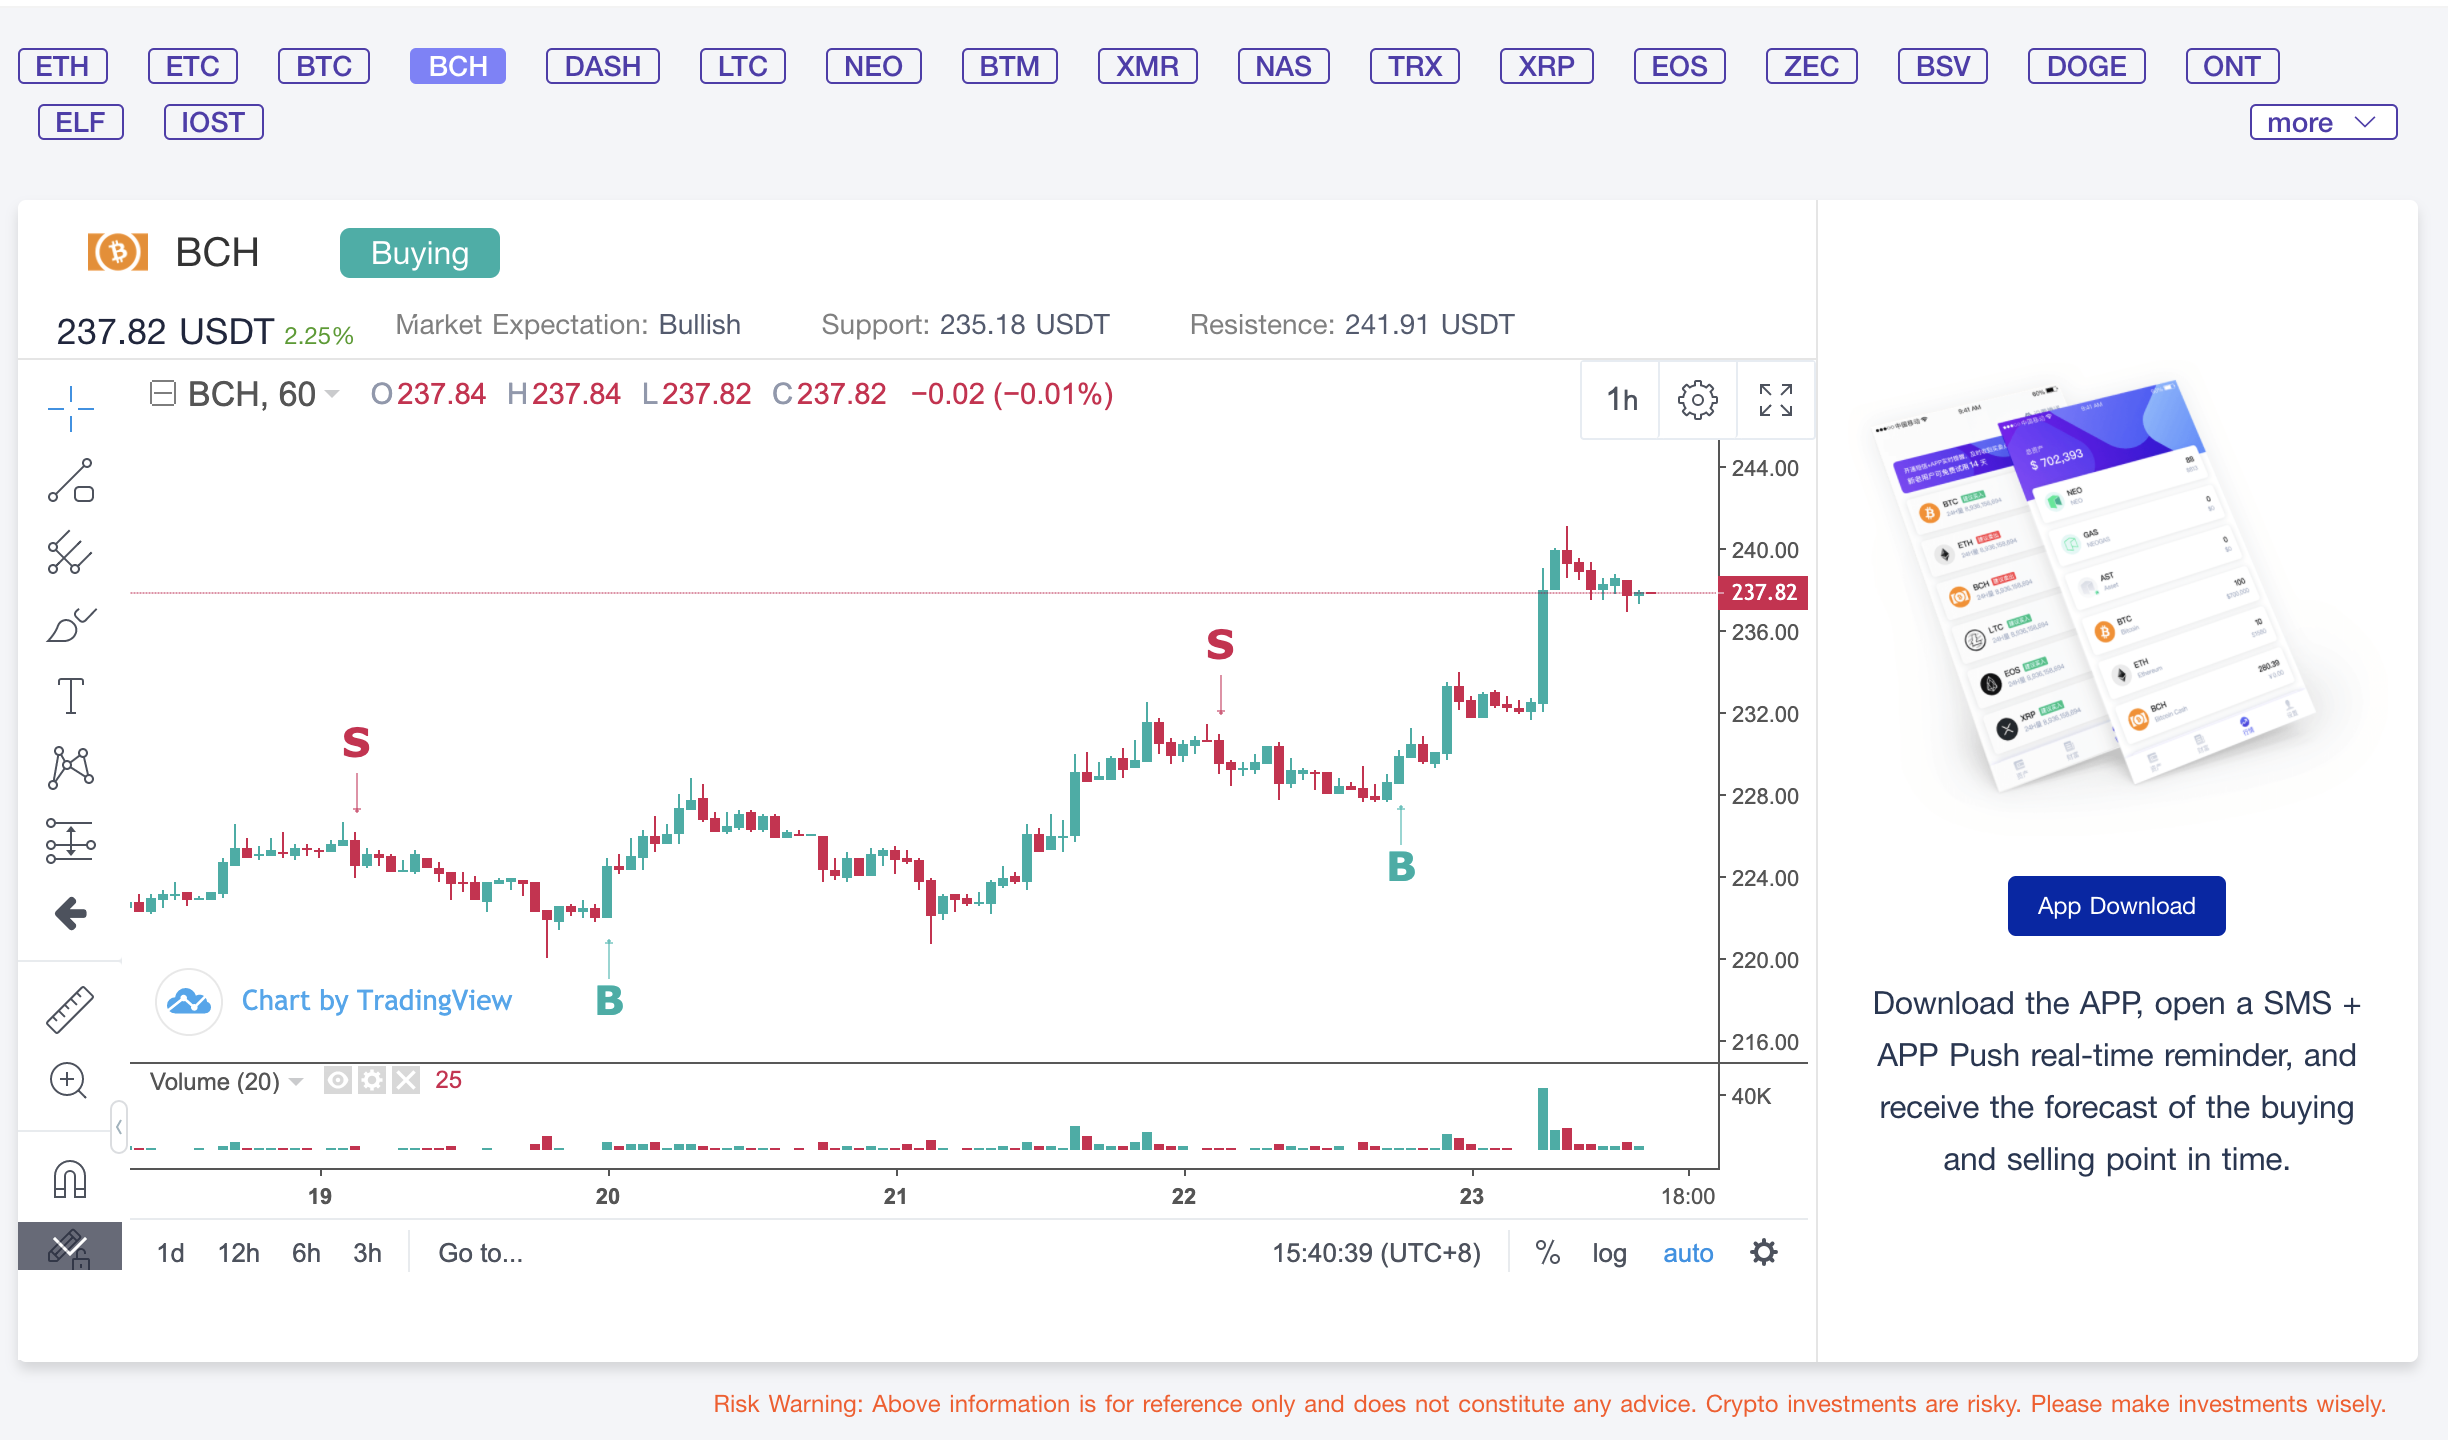Click the BCH coin logo icon
2448x1440 pixels.
coord(118,252)
